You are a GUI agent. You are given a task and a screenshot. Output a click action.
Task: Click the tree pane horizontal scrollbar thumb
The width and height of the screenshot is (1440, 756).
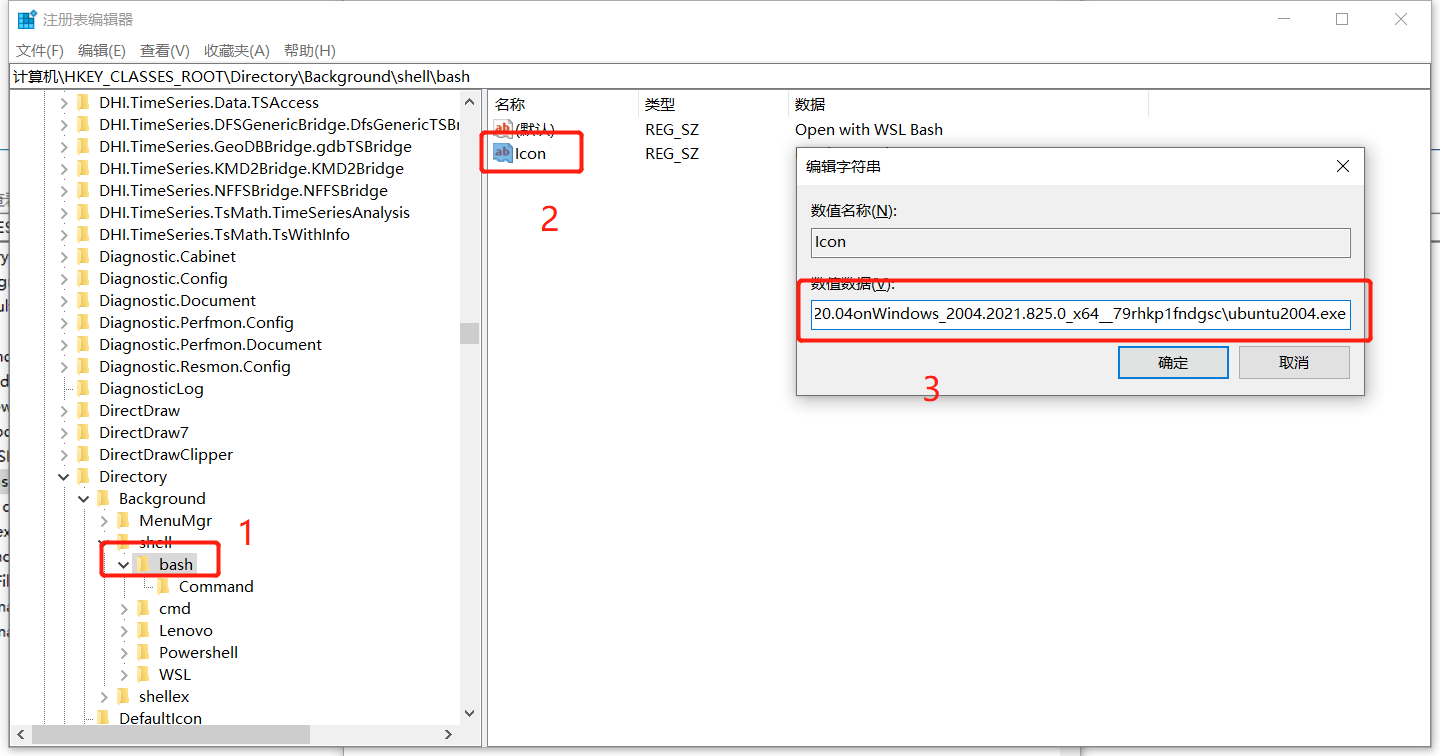[170, 734]
